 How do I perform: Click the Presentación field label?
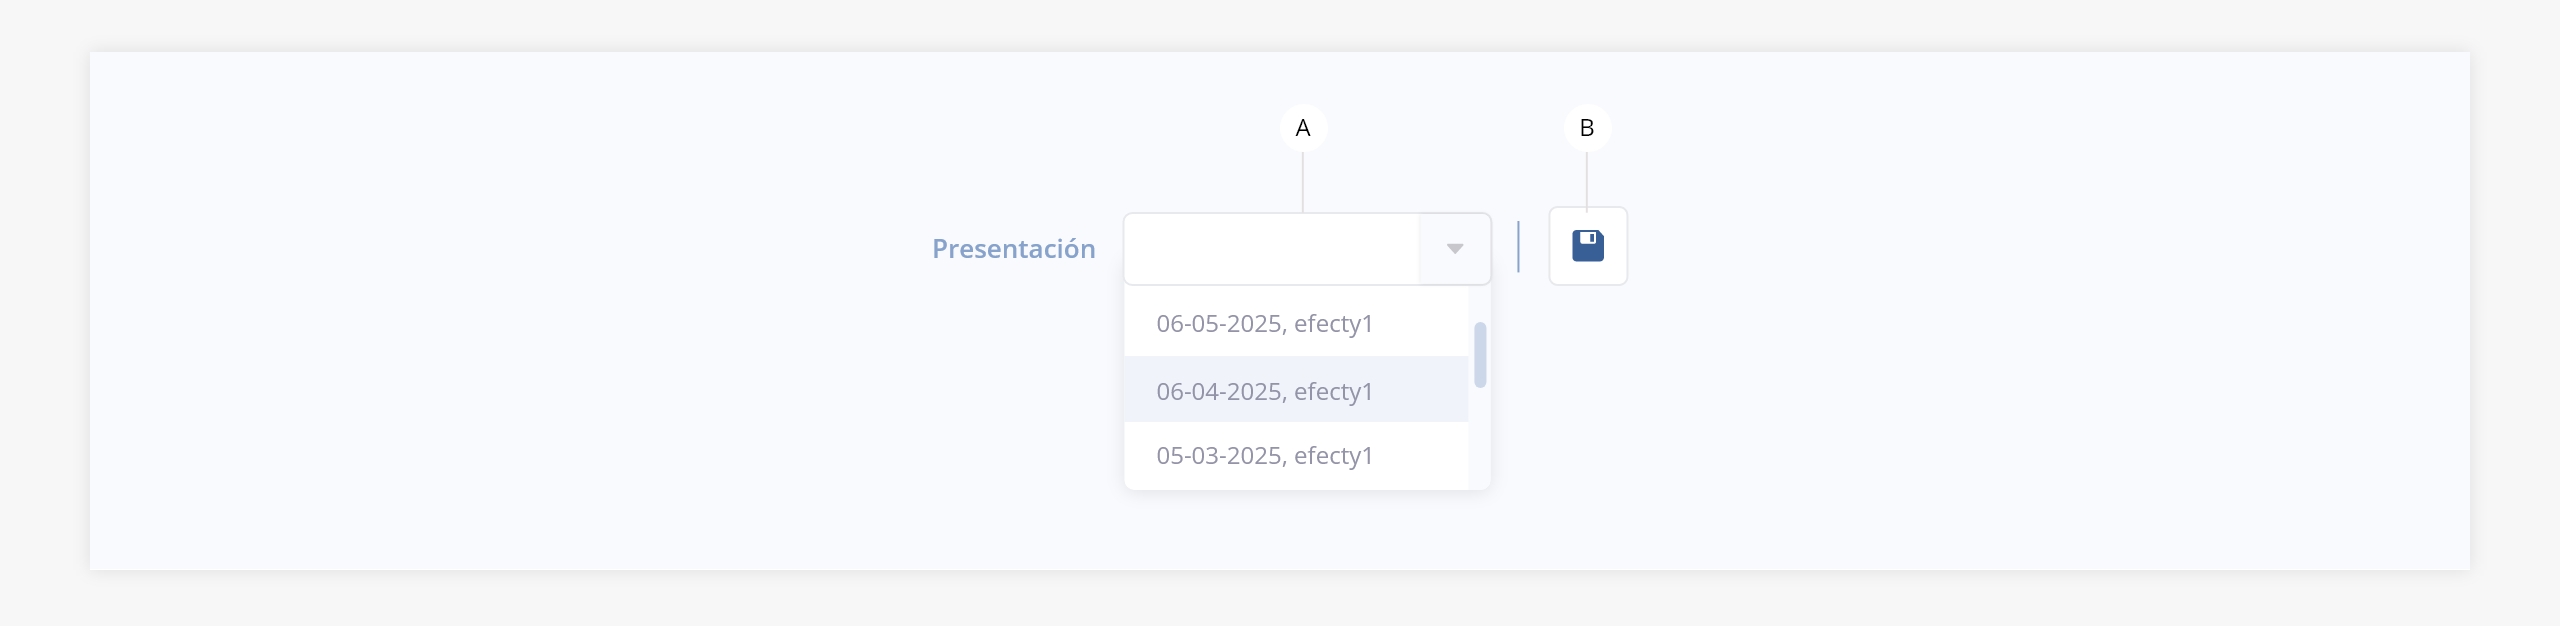point(1013,249)
